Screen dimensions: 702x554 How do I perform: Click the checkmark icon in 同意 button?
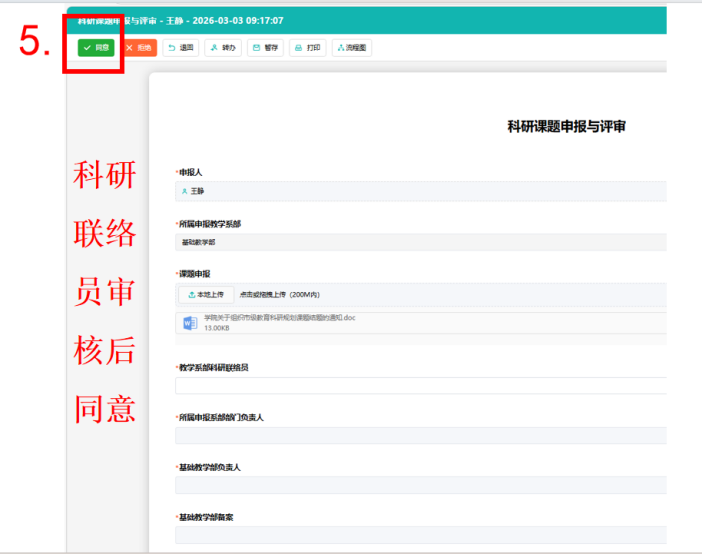coord(88,47)
